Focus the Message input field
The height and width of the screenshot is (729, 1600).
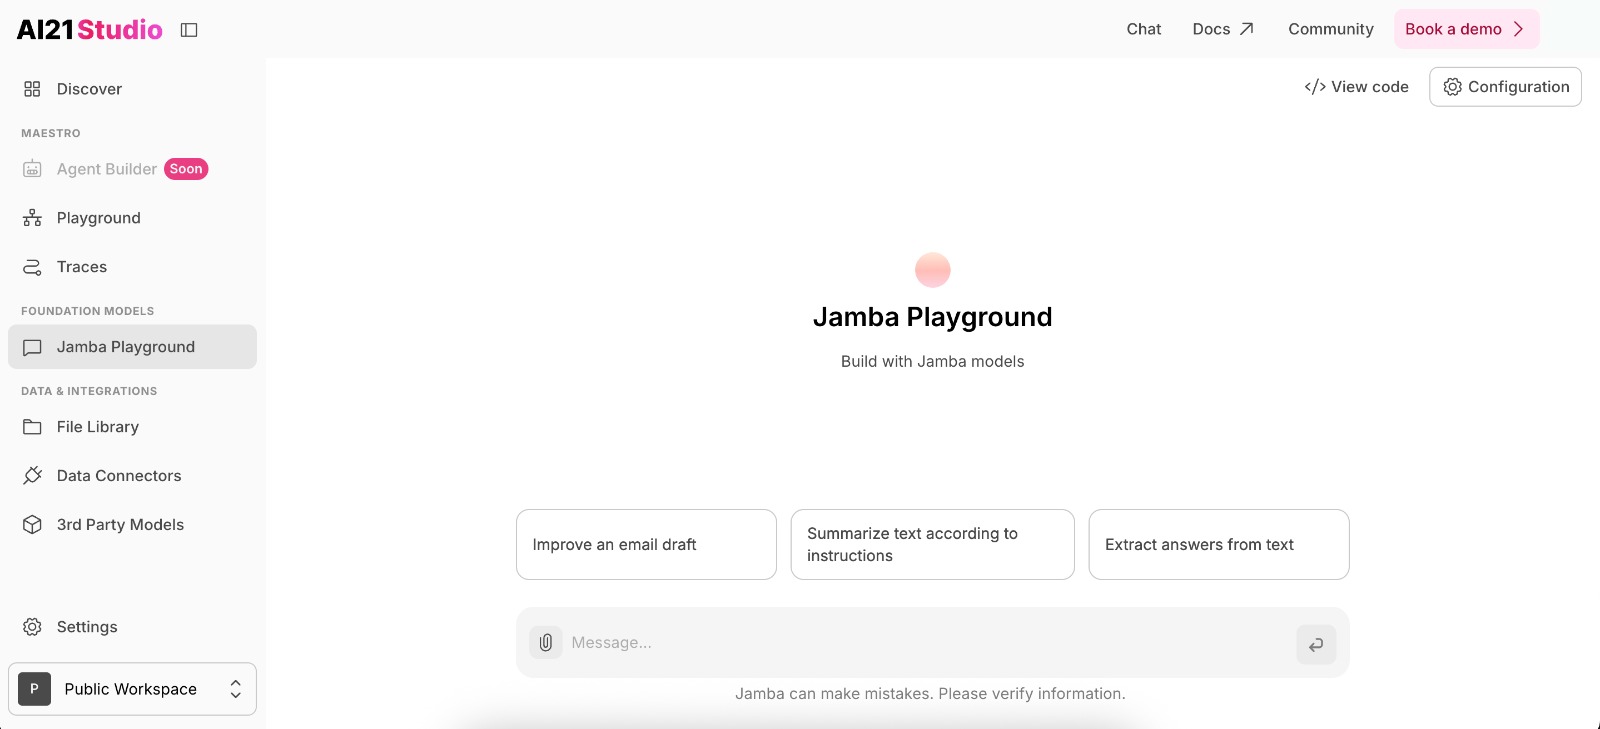click(920, 643)
